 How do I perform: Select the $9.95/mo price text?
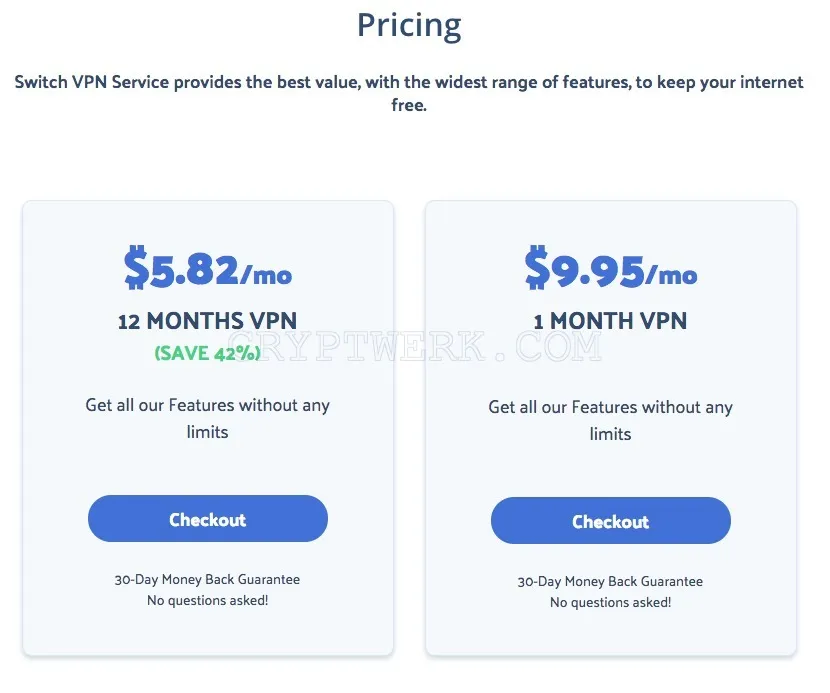coord(610,268)
